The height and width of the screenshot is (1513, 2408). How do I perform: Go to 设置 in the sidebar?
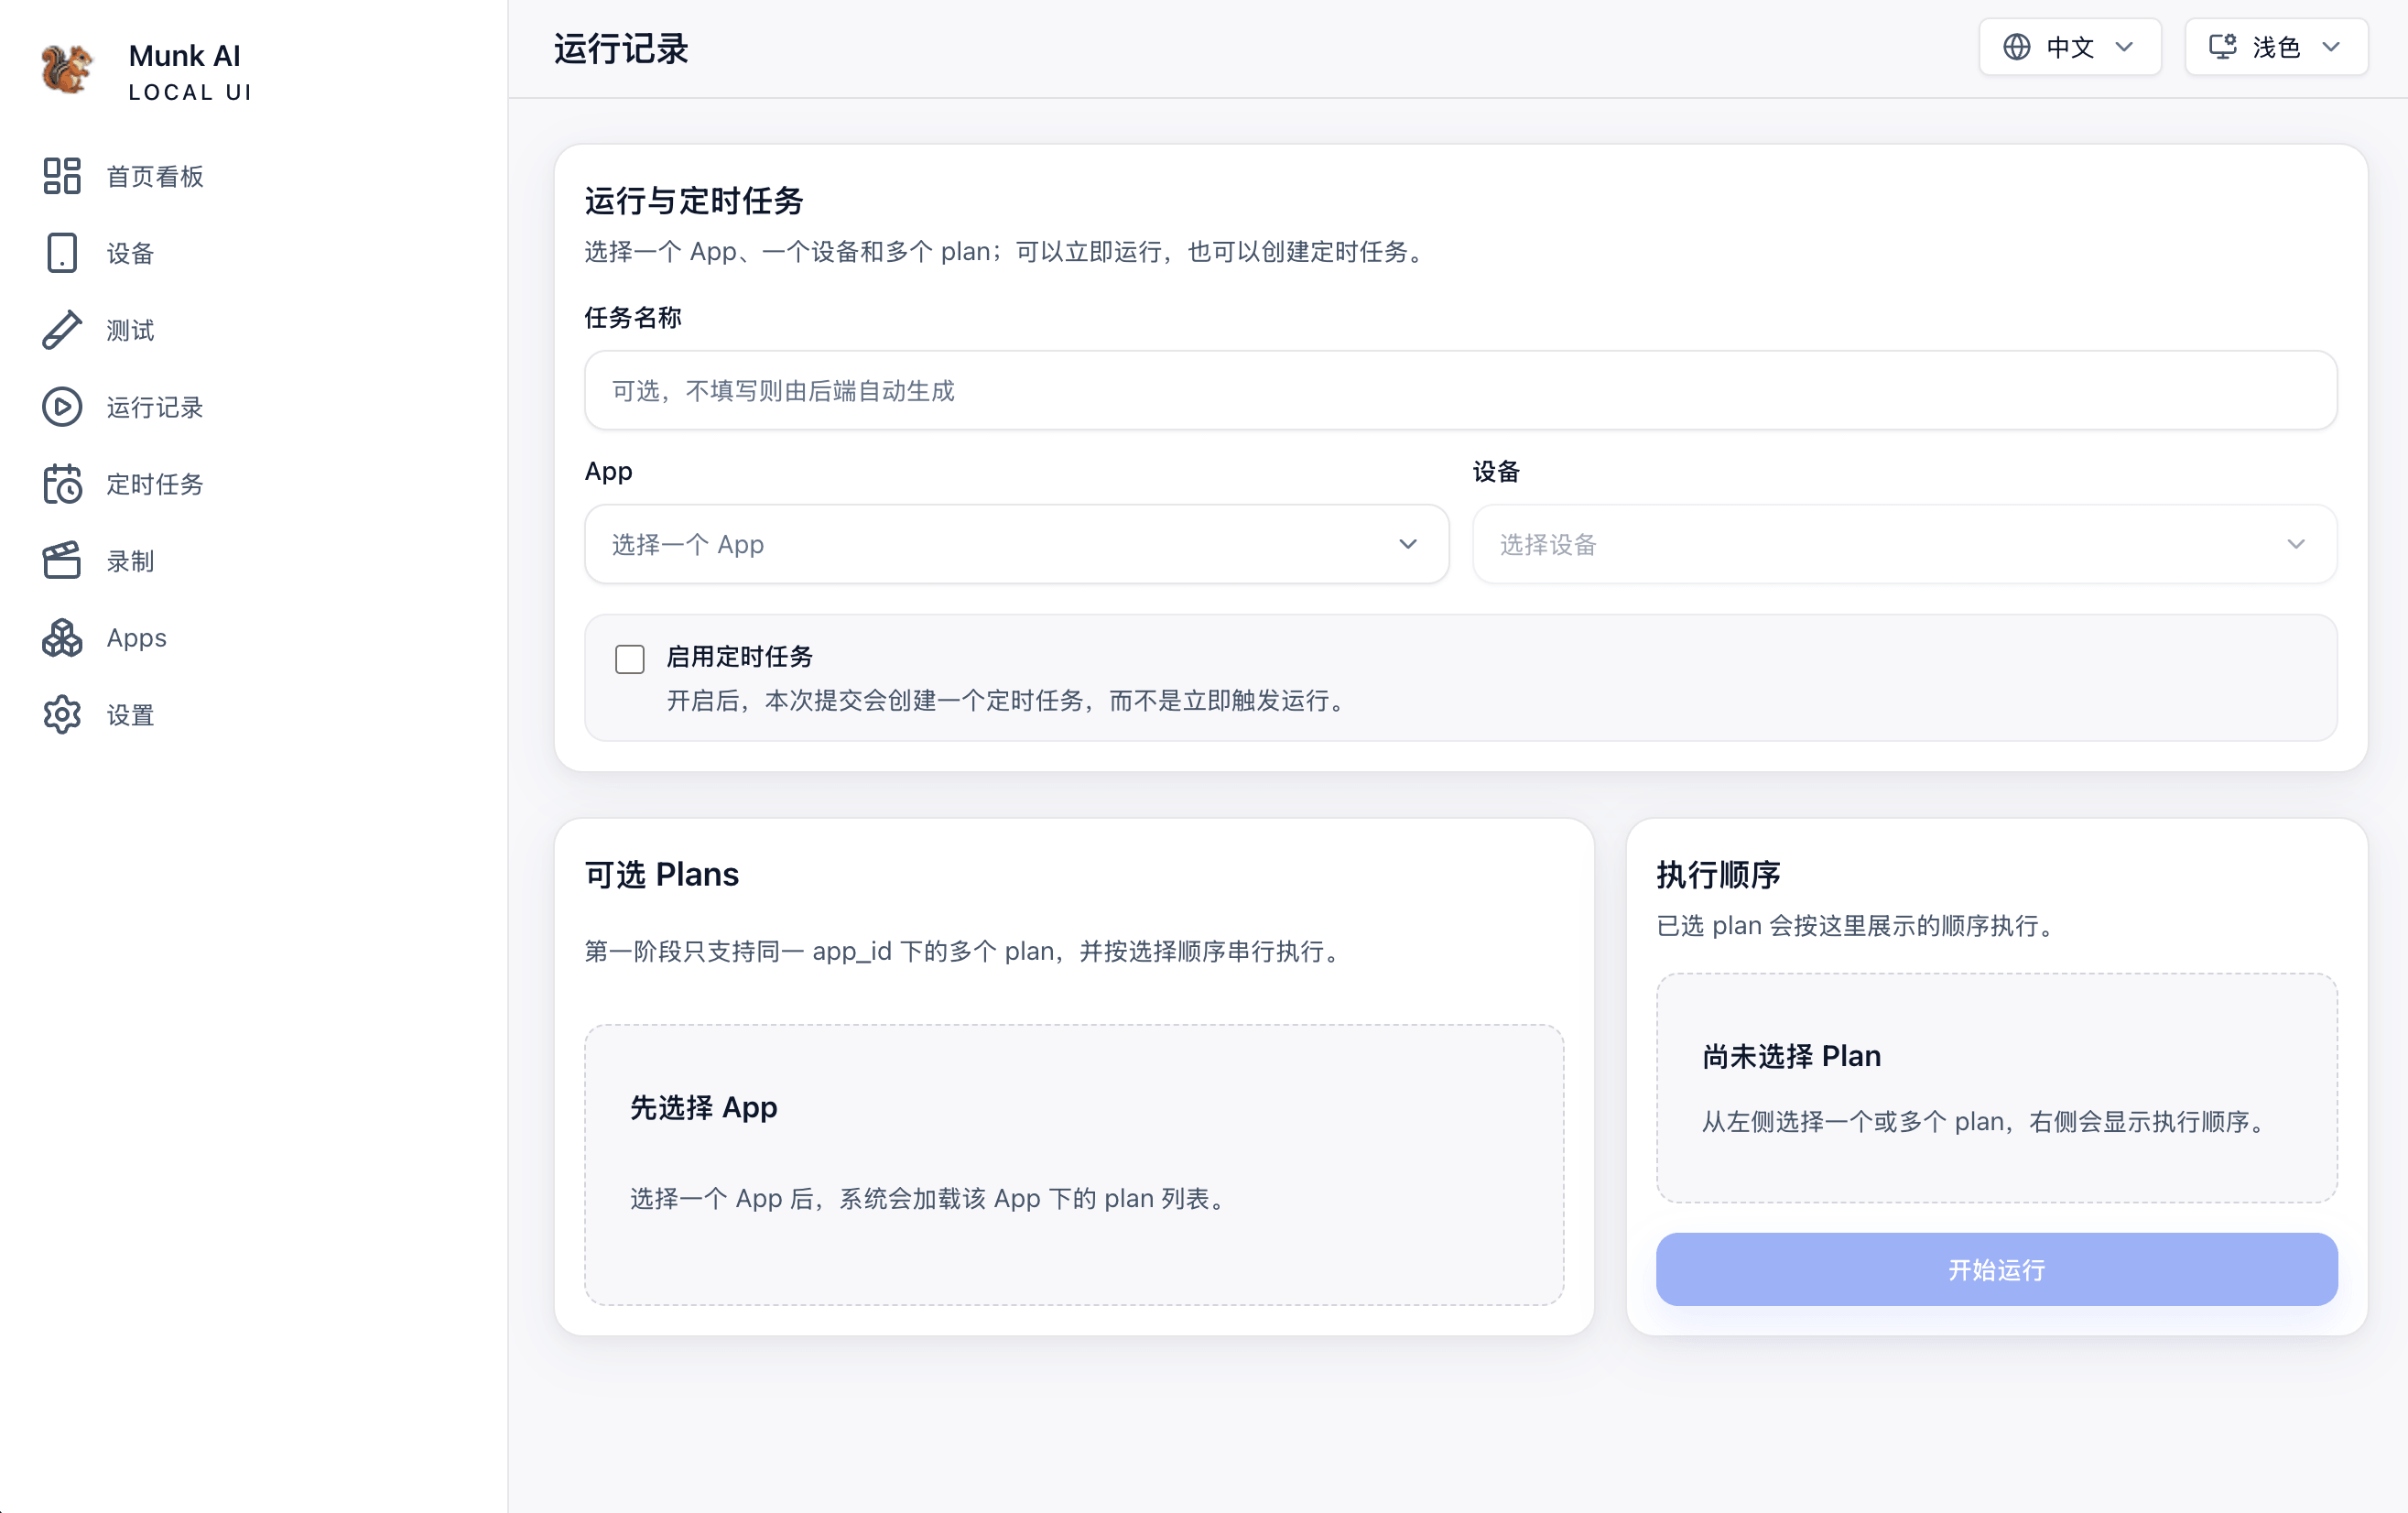click(131, 716)
